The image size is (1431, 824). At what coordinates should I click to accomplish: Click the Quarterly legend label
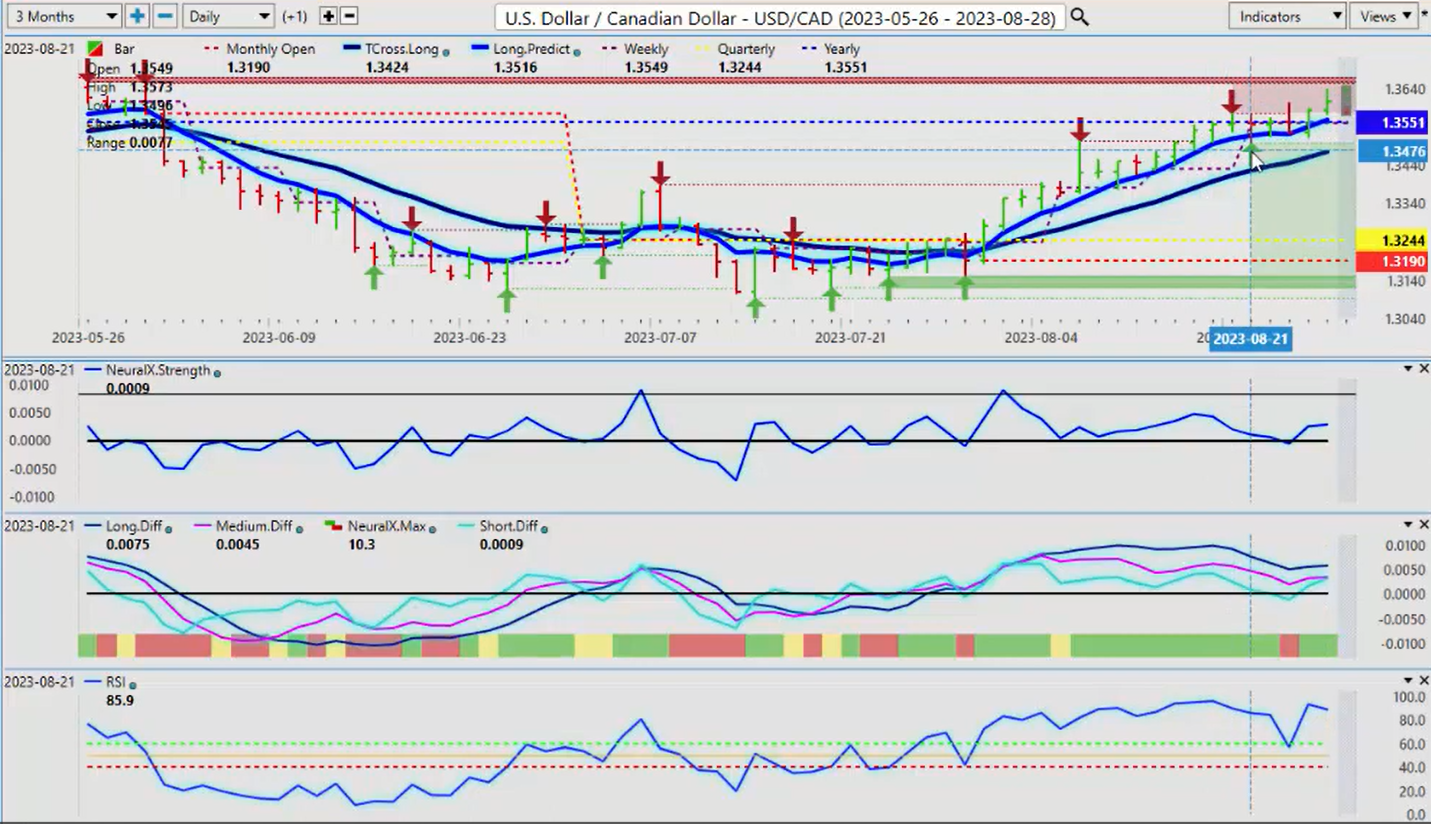pyautogui.click(x=746, y=49)
